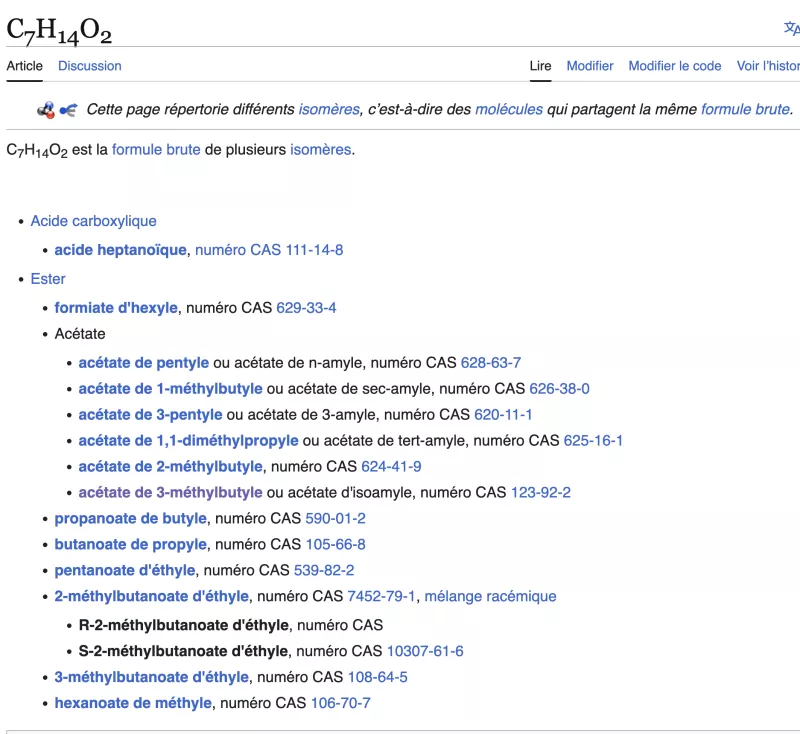Click the language translation icon at top right
Viewport: 800px width, 734px height.
(x=790, y=29)
